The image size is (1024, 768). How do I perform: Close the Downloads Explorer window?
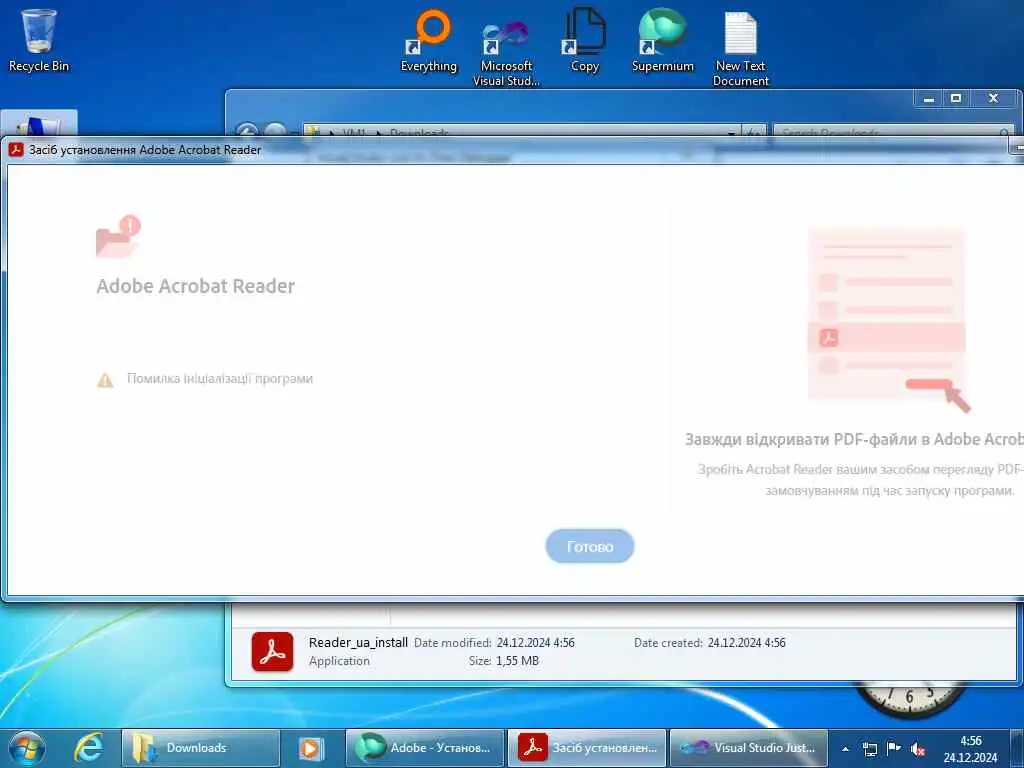(993, 99)
